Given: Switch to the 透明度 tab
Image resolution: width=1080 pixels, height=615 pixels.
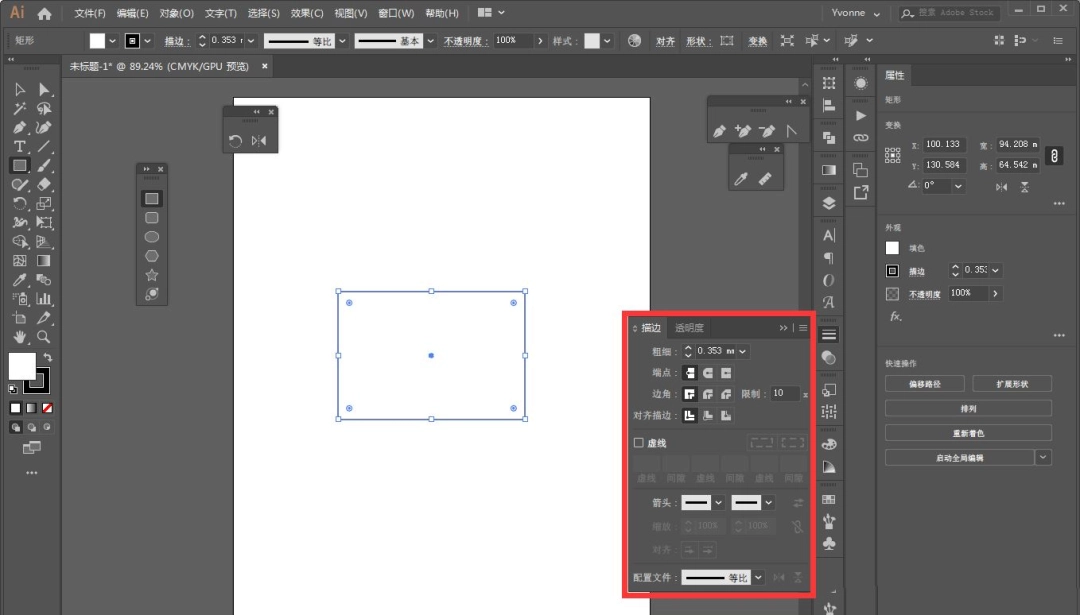Looking at the screenshot, I should (689, 328).
